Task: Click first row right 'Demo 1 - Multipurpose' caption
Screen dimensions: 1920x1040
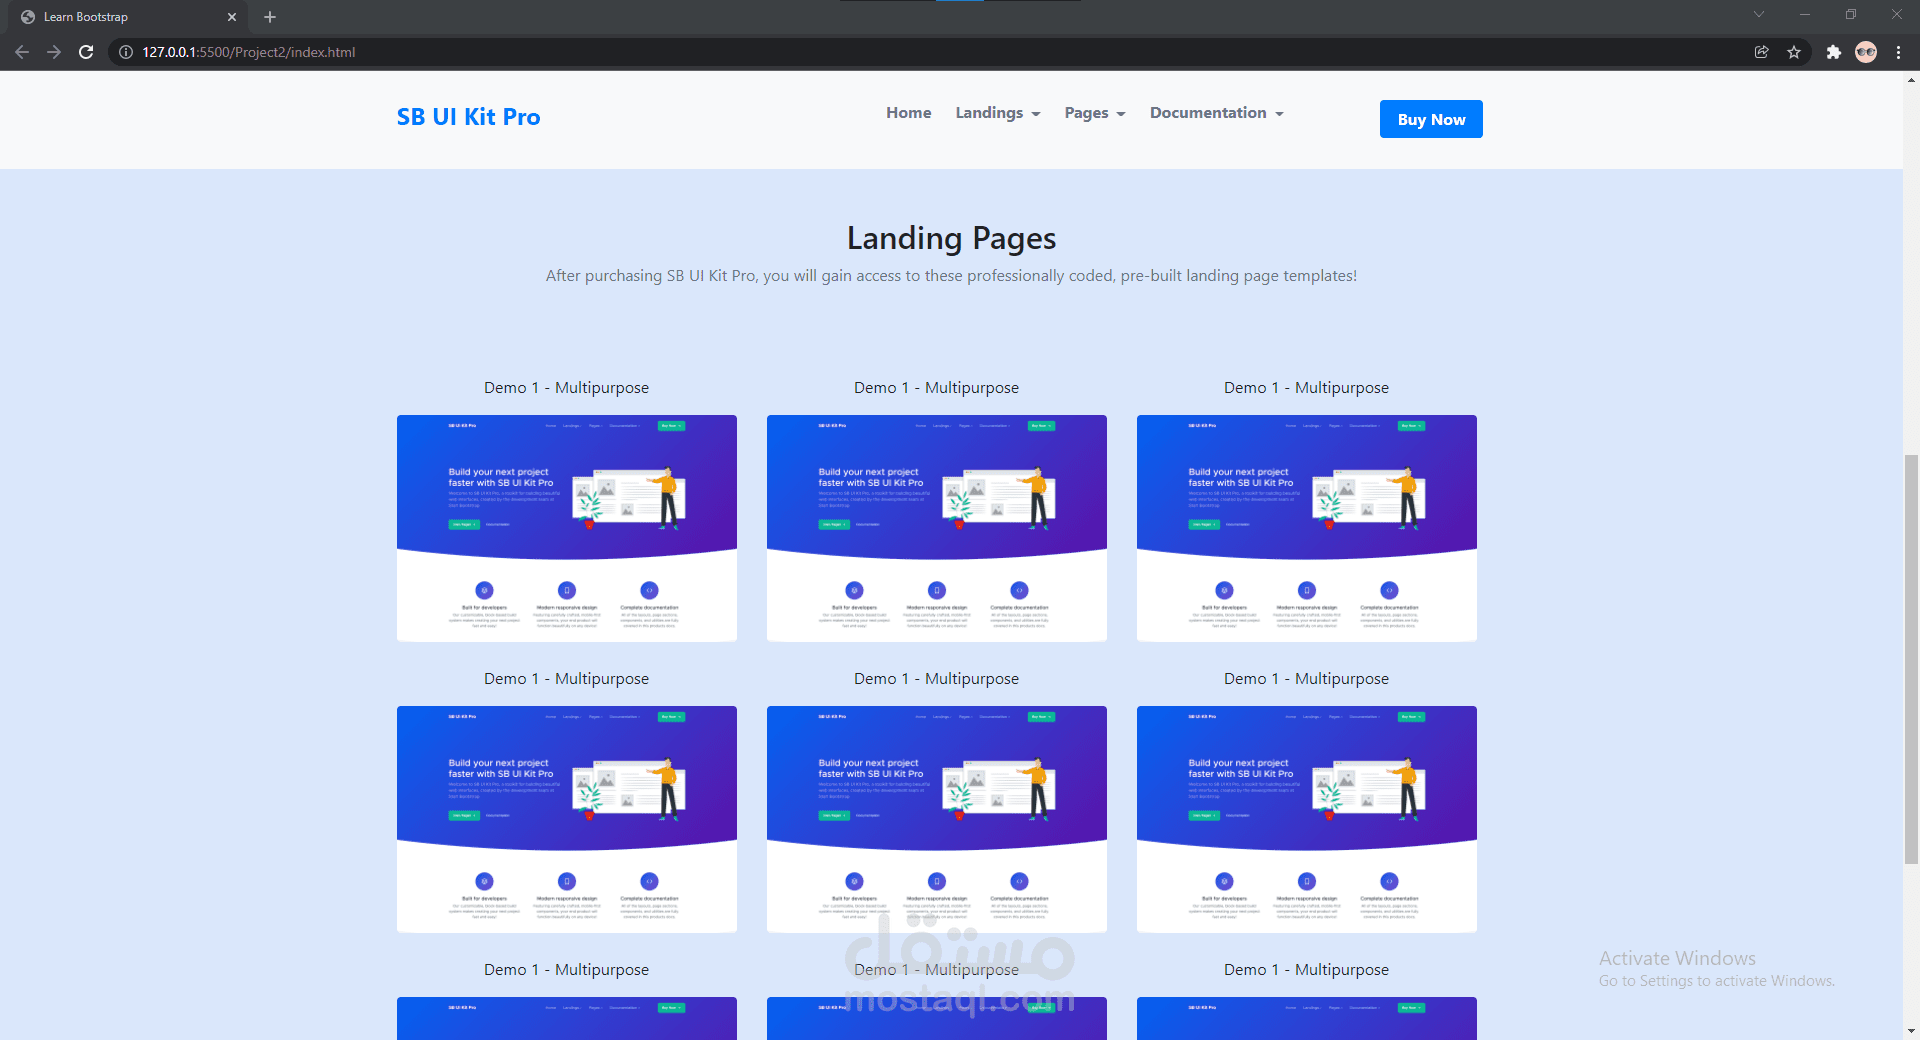Action: pyautogui.click(x=1306, y=388)
